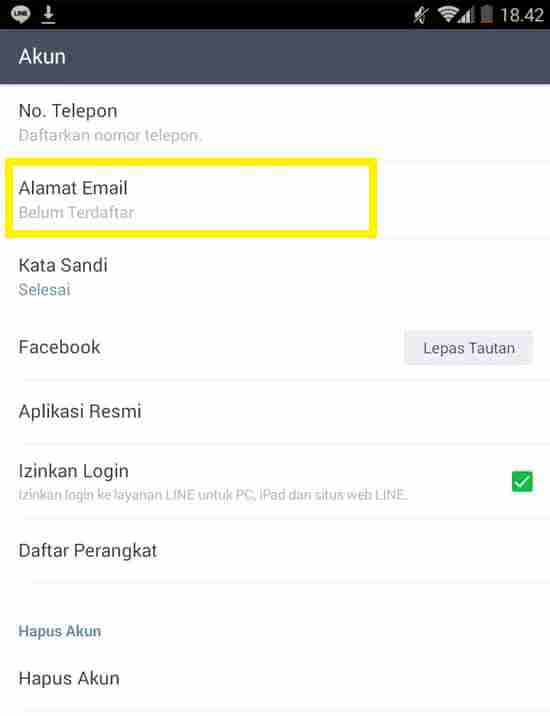Tap the LINE notification icon in status bar
This screenshot has height=716, width=550.
point(21,14)
